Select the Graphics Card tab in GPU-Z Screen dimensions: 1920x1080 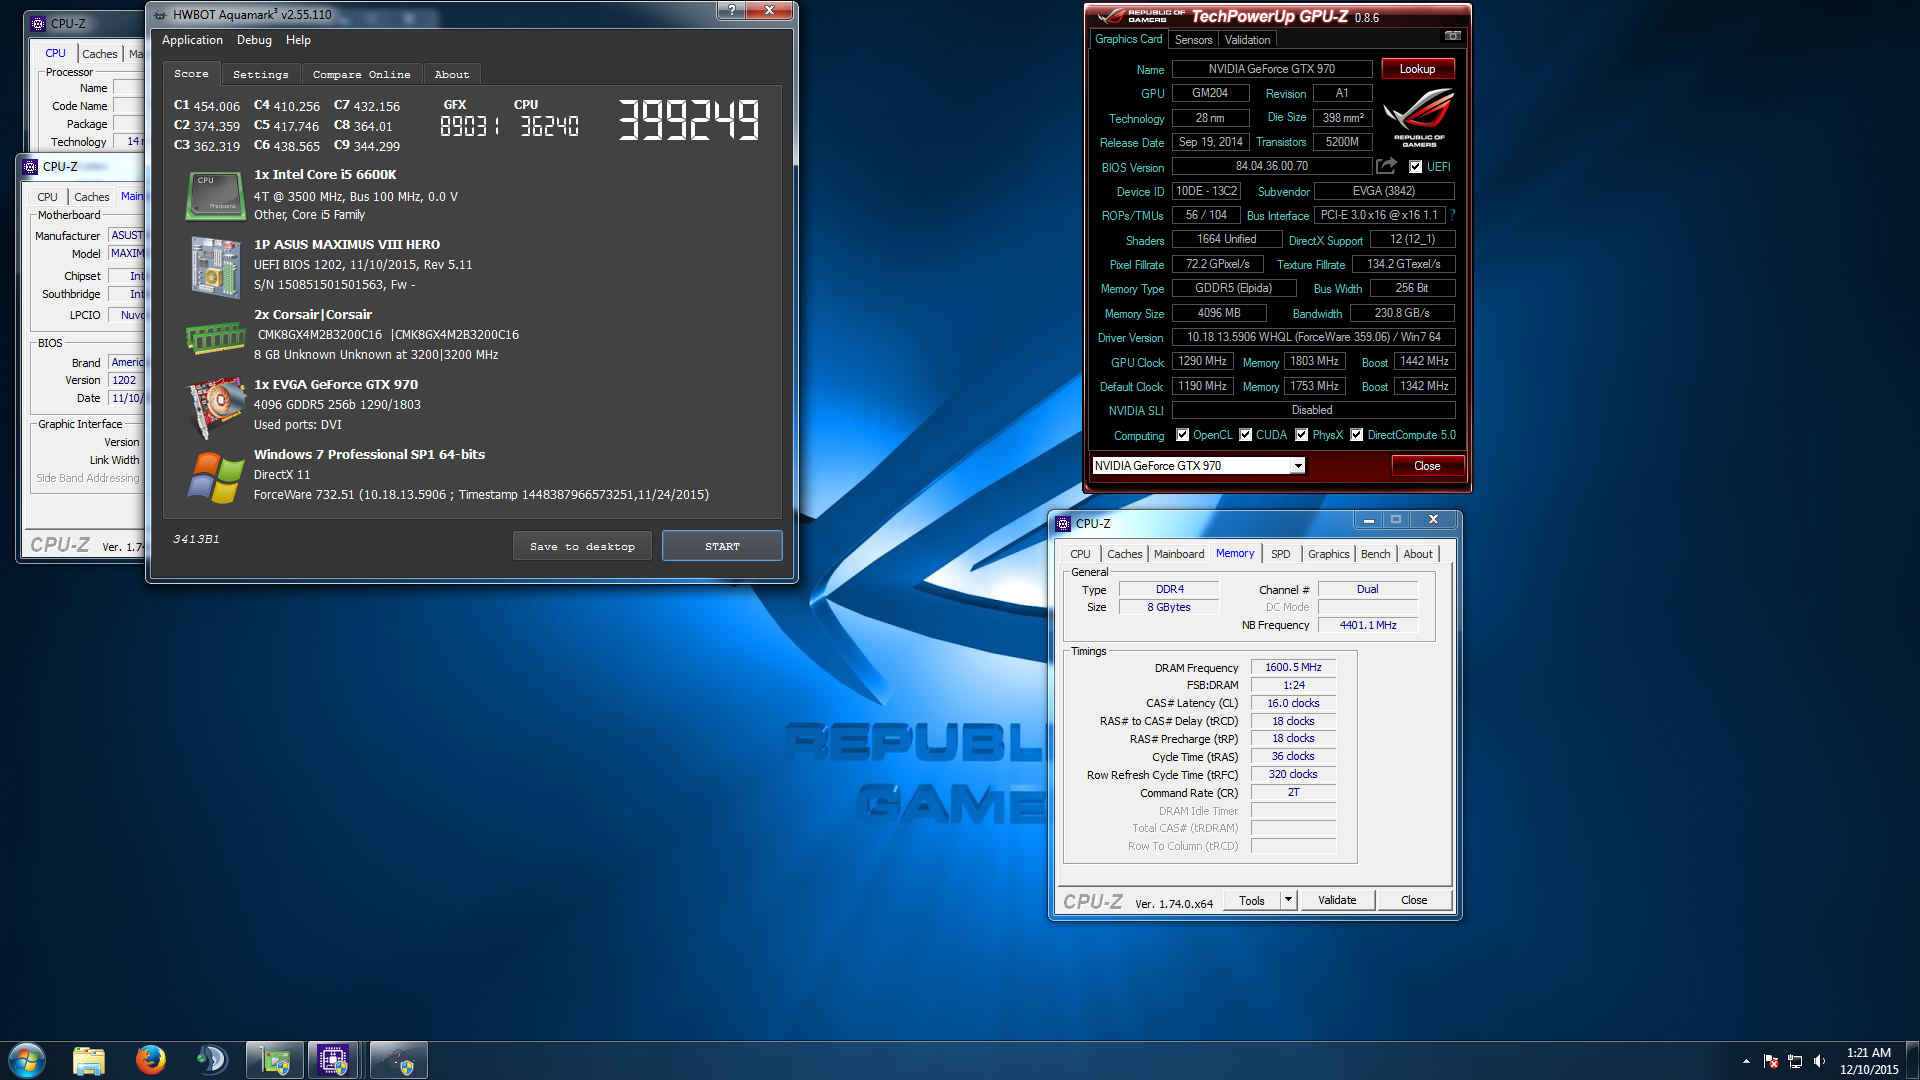coord(1128,39)
